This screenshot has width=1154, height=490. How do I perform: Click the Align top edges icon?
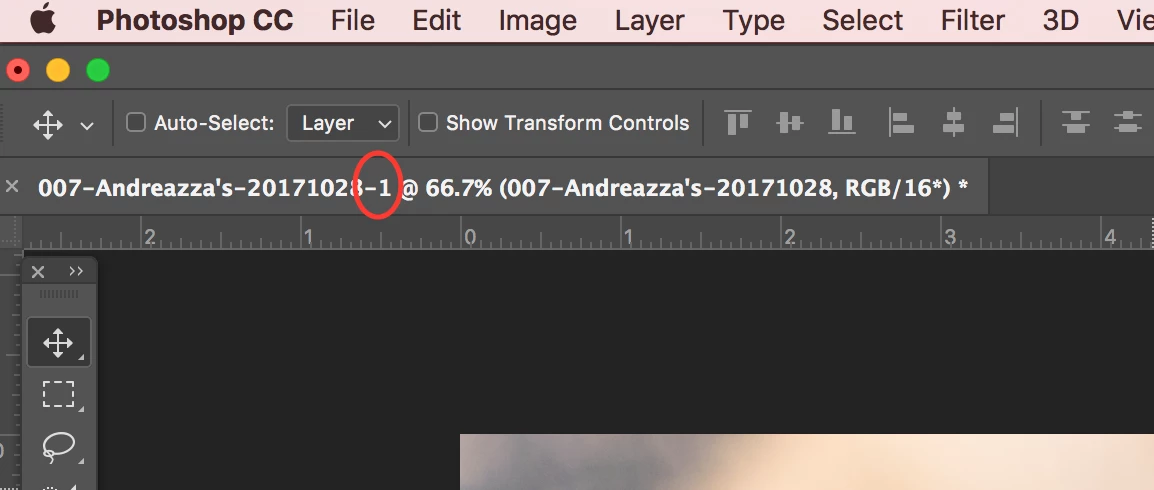pyautogui.click(x=737, y=123)
